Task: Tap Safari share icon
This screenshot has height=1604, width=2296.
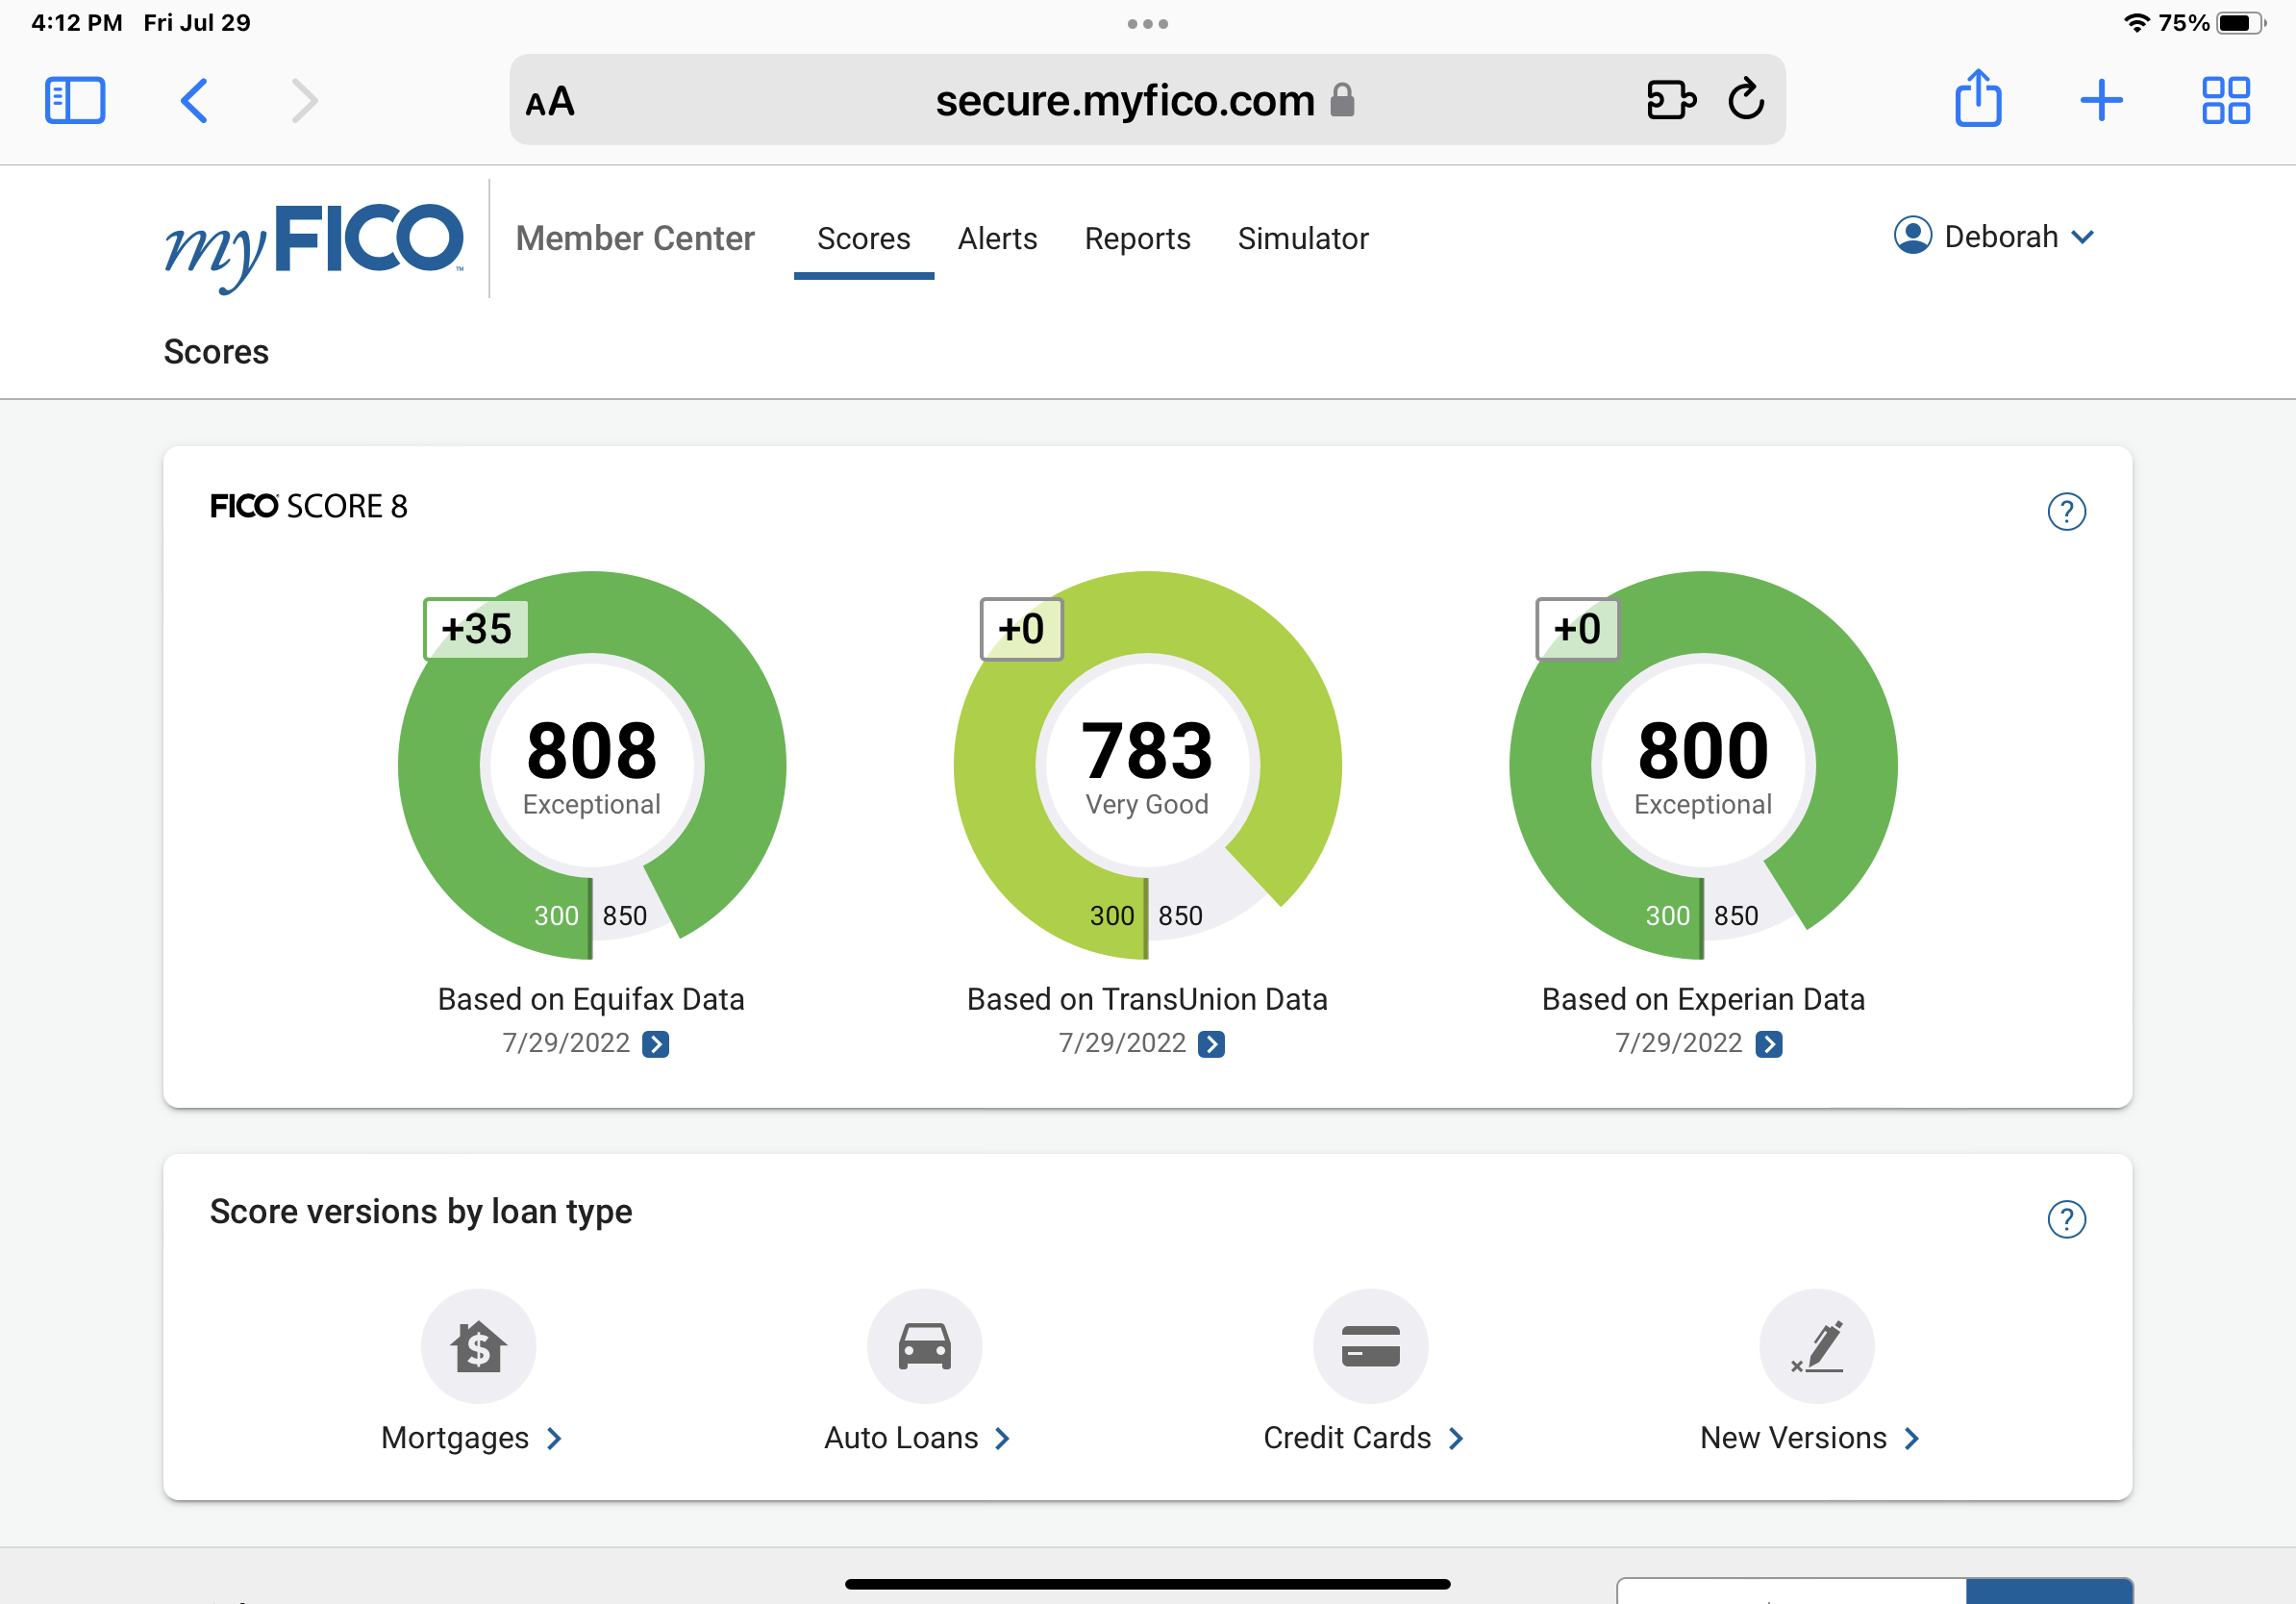Action: (1977, 99)
